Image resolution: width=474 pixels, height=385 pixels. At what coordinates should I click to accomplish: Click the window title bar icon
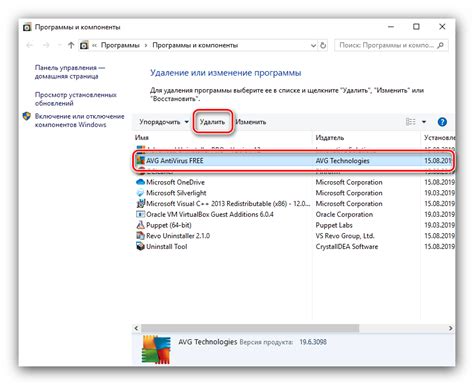(27, 27)
